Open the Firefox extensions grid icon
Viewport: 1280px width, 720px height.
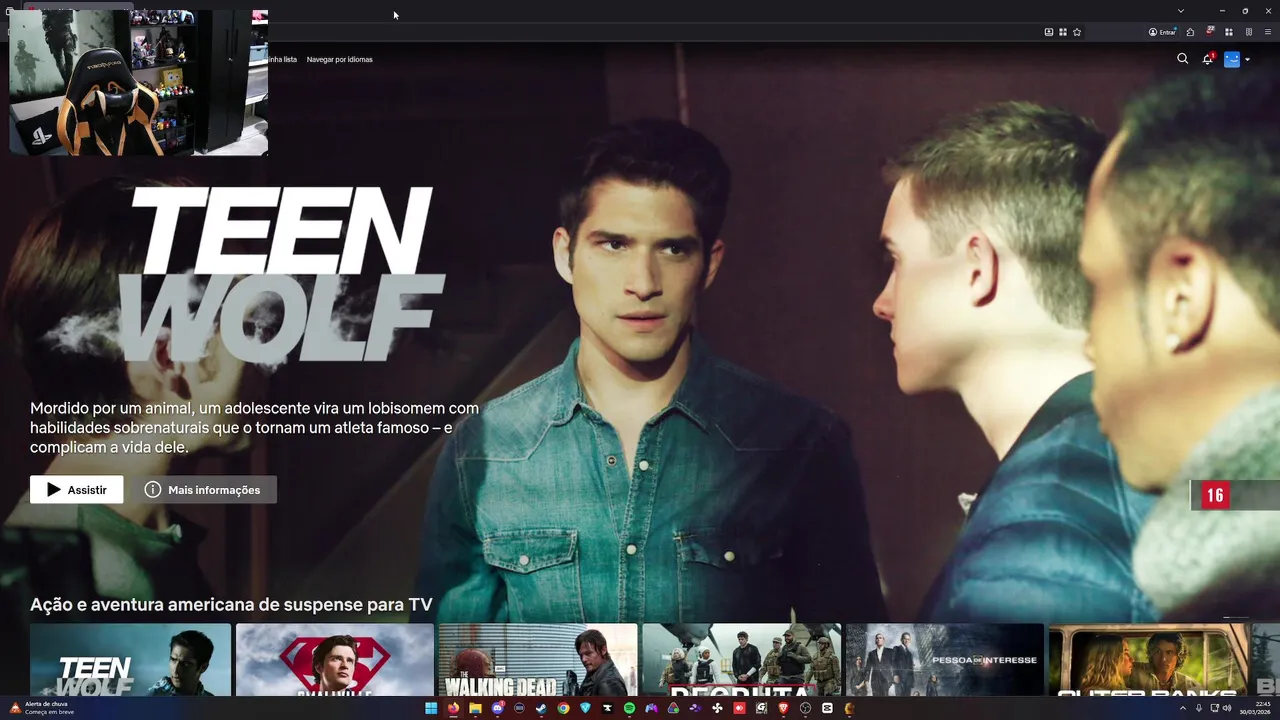click(x=1229, y=32)
